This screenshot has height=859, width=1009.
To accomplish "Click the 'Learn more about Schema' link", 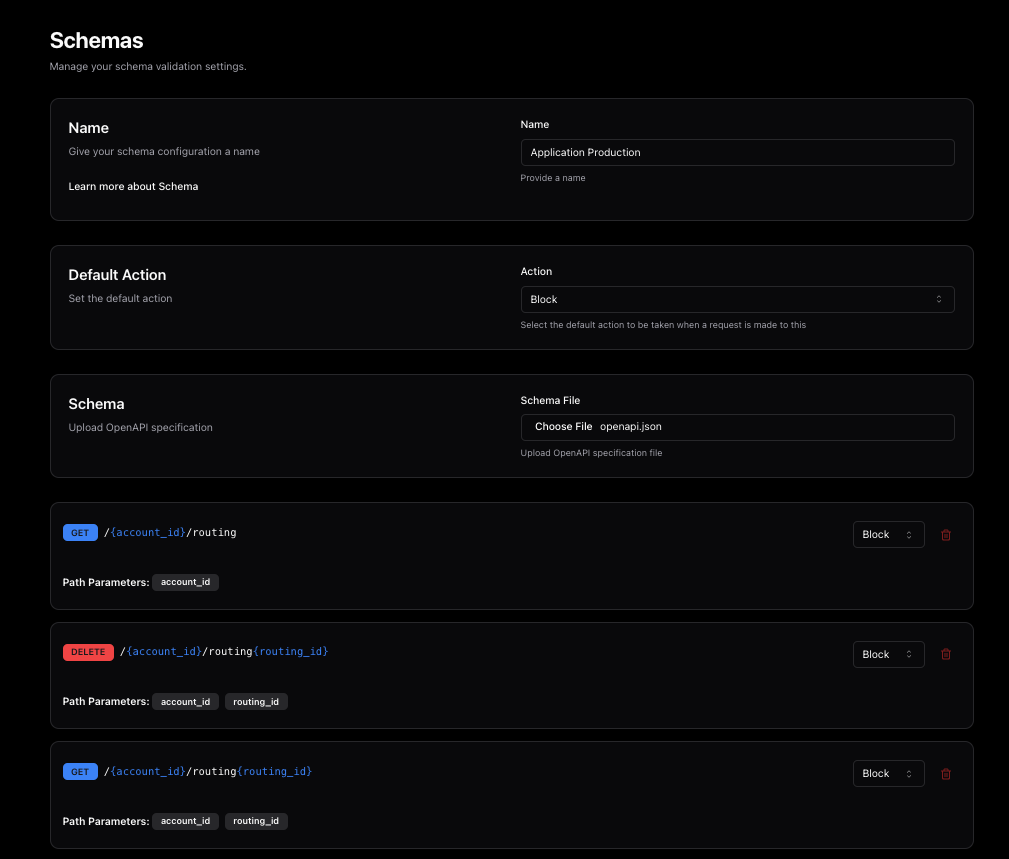I will pos(133,187).
